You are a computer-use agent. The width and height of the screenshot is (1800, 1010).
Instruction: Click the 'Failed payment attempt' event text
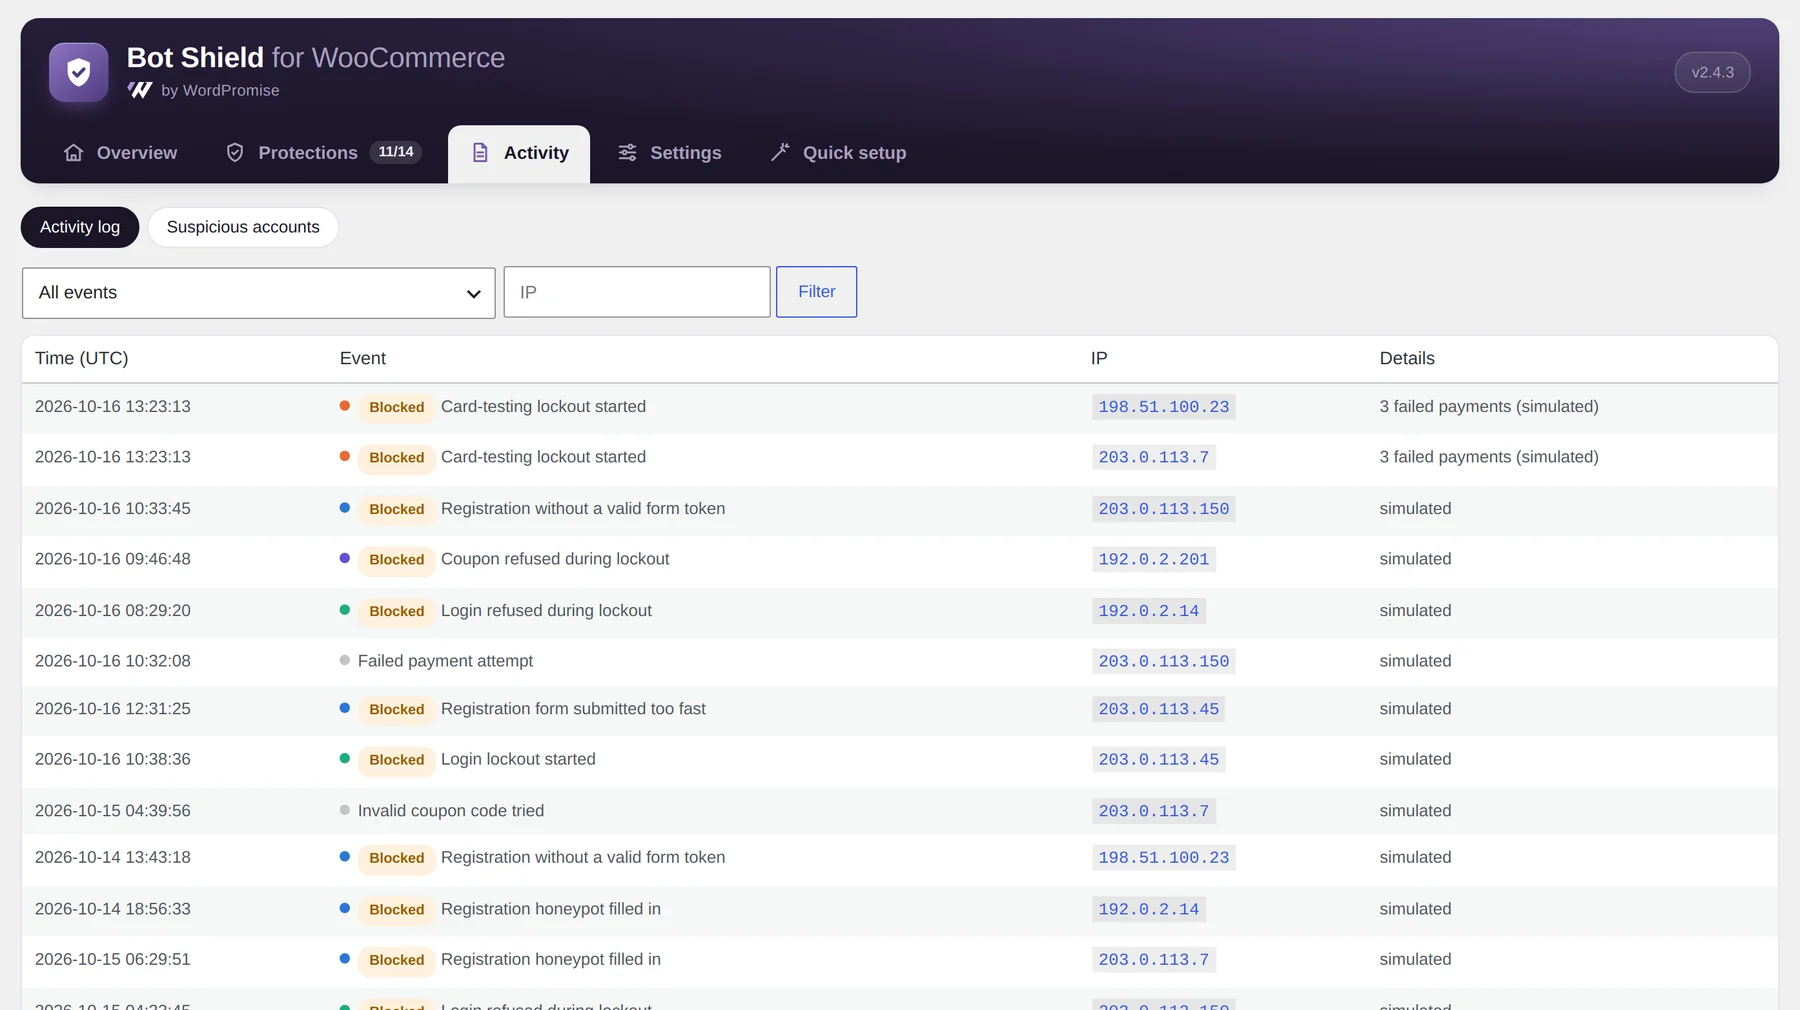(x=445, y=661)
